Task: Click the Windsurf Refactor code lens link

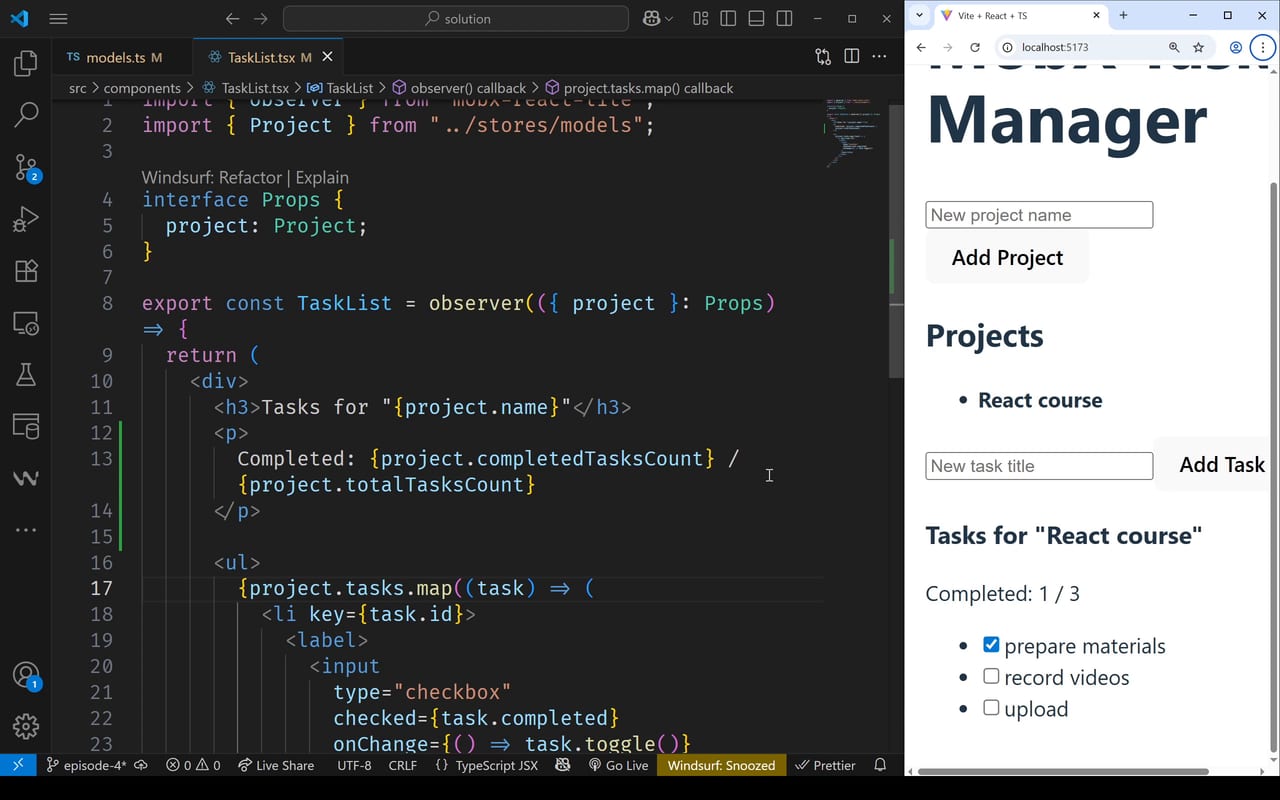Action: (x=212, y=177)
